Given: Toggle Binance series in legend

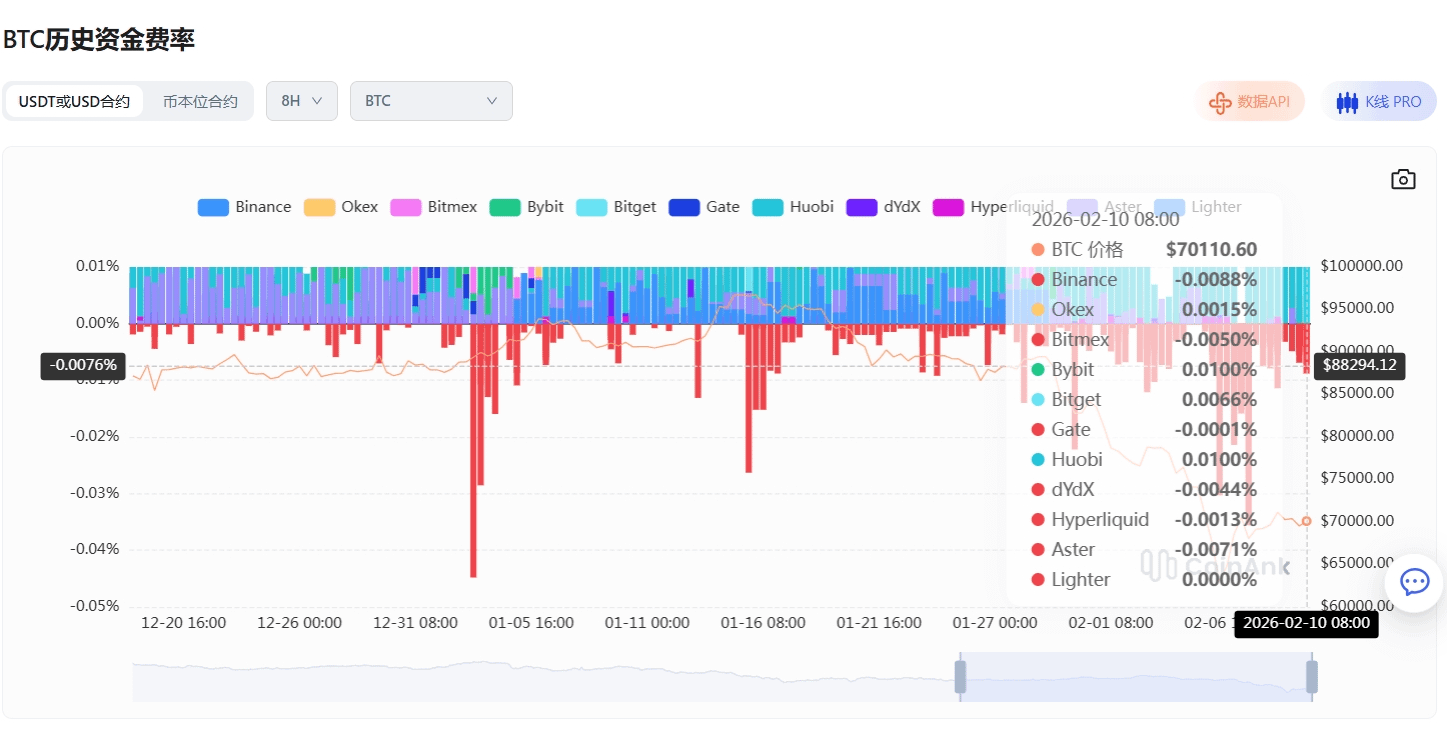Looking at the screenshot, I should tap(244, 207).
